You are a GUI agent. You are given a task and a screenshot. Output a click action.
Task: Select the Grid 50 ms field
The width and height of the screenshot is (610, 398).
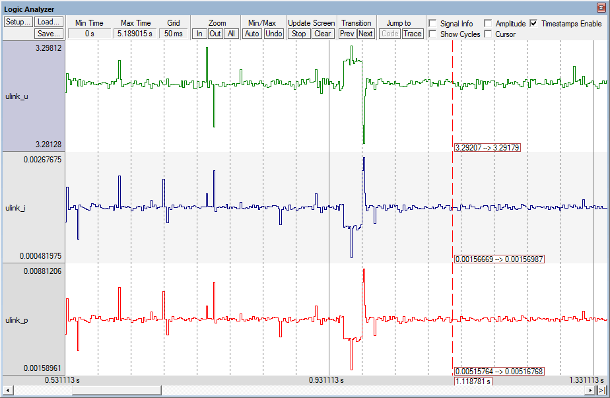[173, 34]
